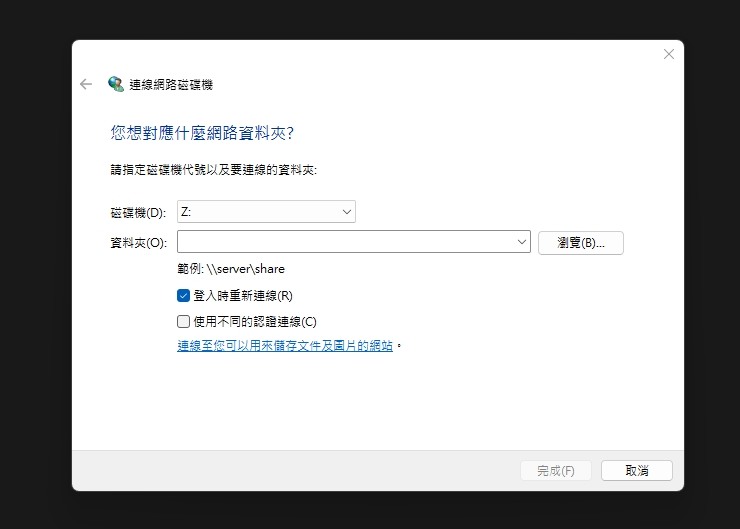Image resolution: width=740 pixels, height=529 pixels.
Task: Open the 磁碟機 drive letter dropdown
Action: 266,211
